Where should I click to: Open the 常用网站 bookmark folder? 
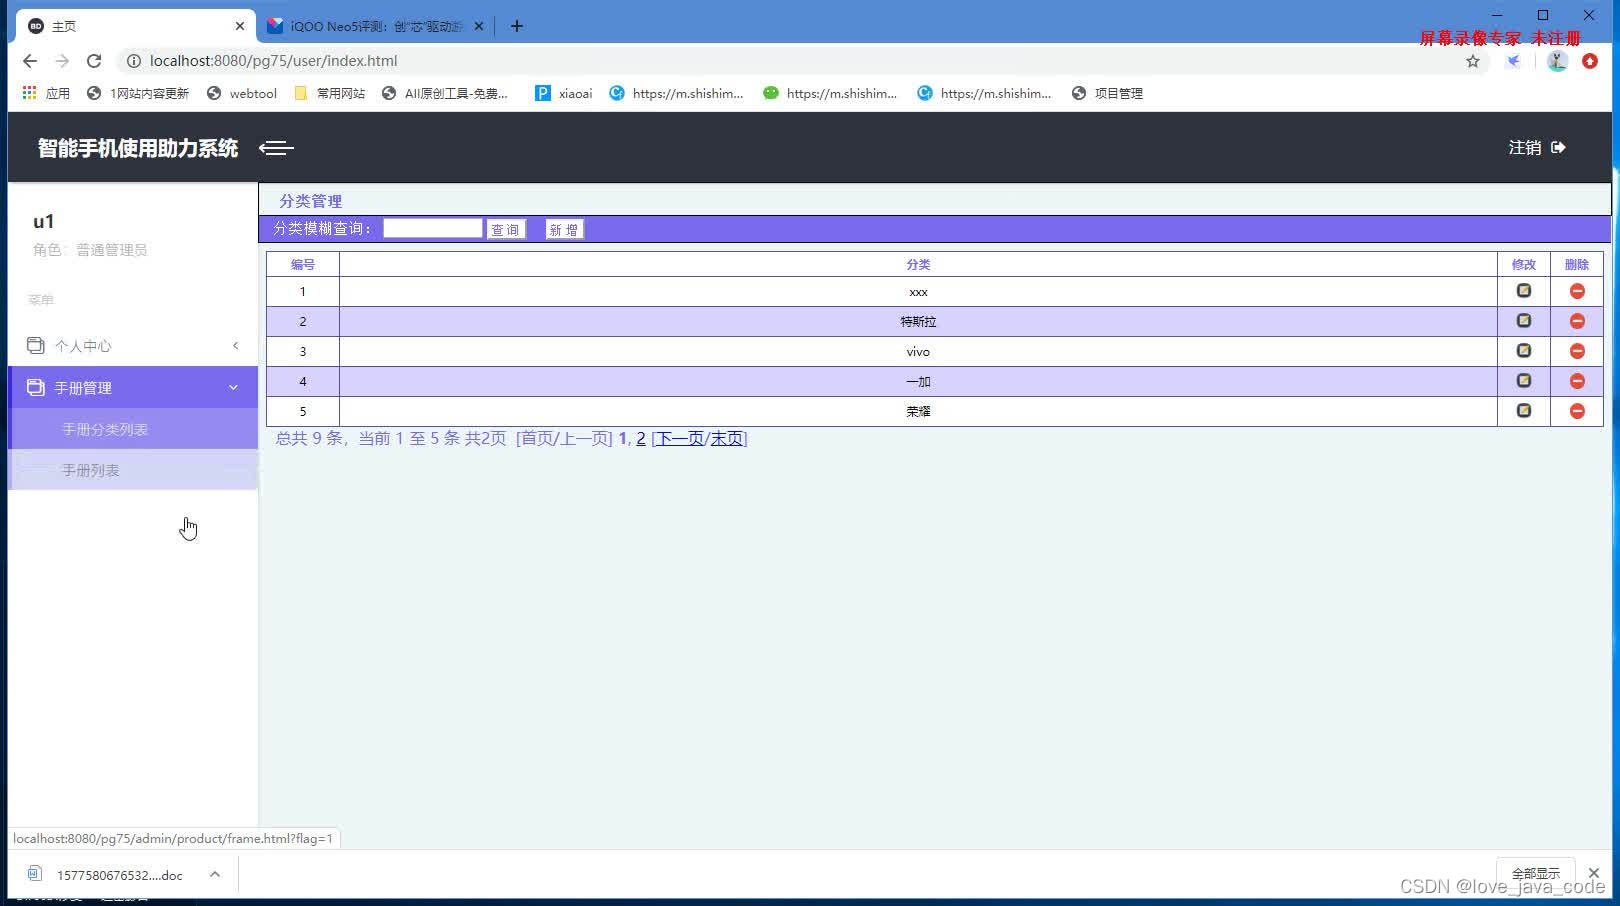click(x=330, y=93)
